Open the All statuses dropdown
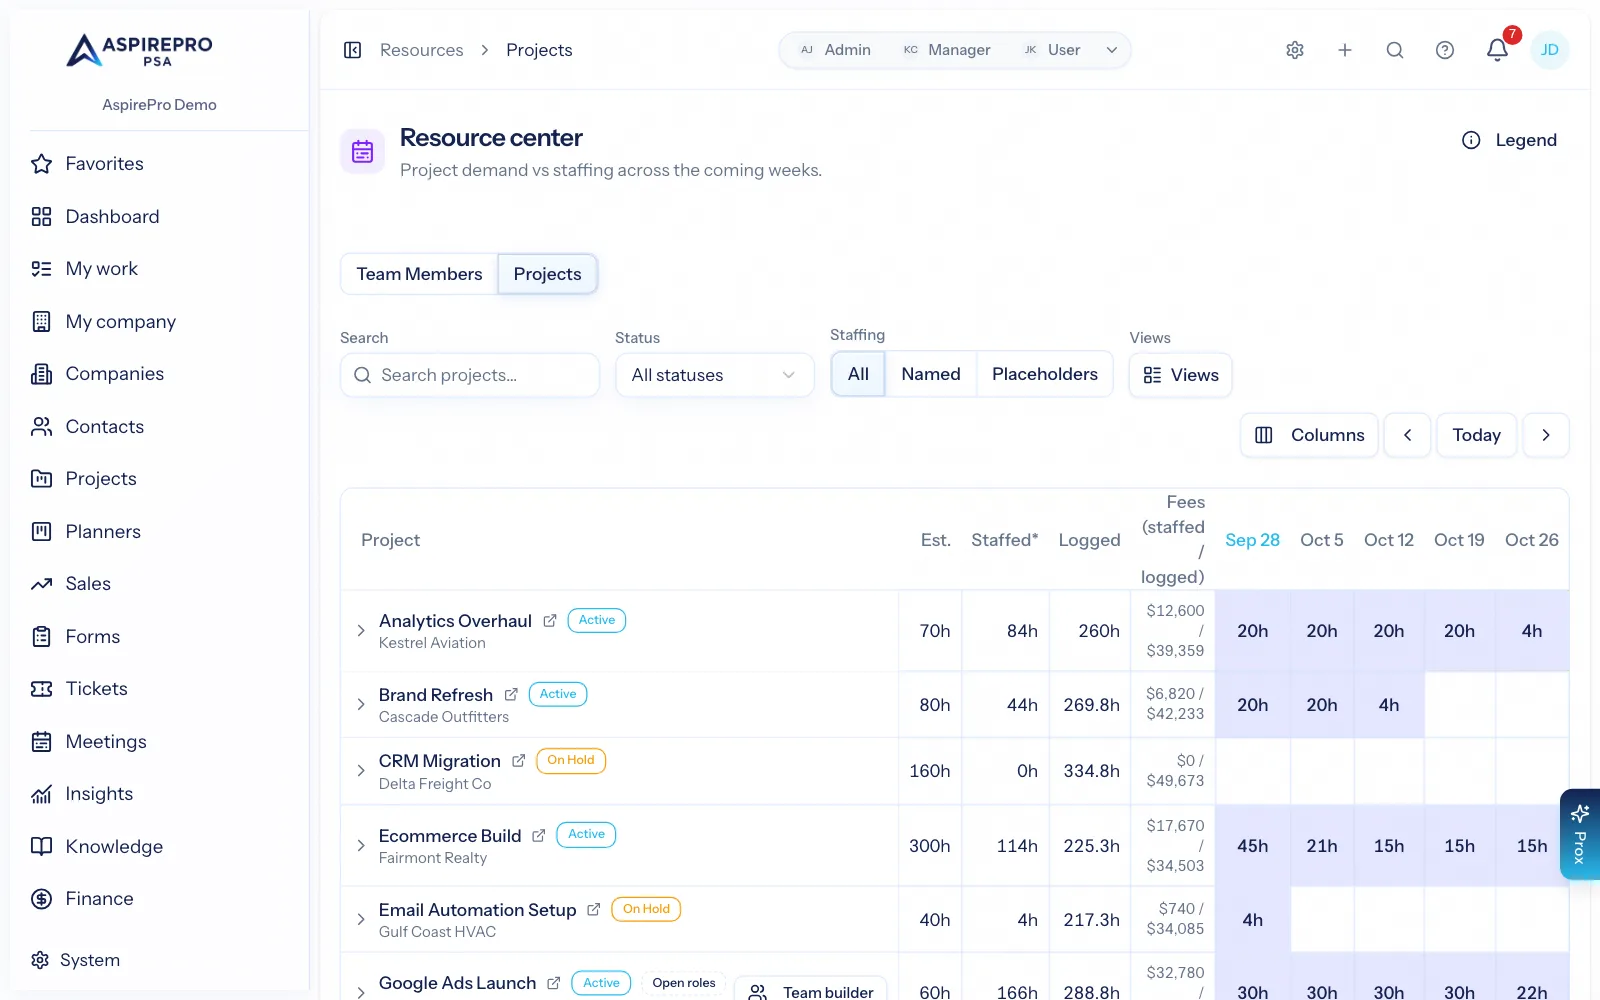 pyautogui.click(x=715, y=375)
